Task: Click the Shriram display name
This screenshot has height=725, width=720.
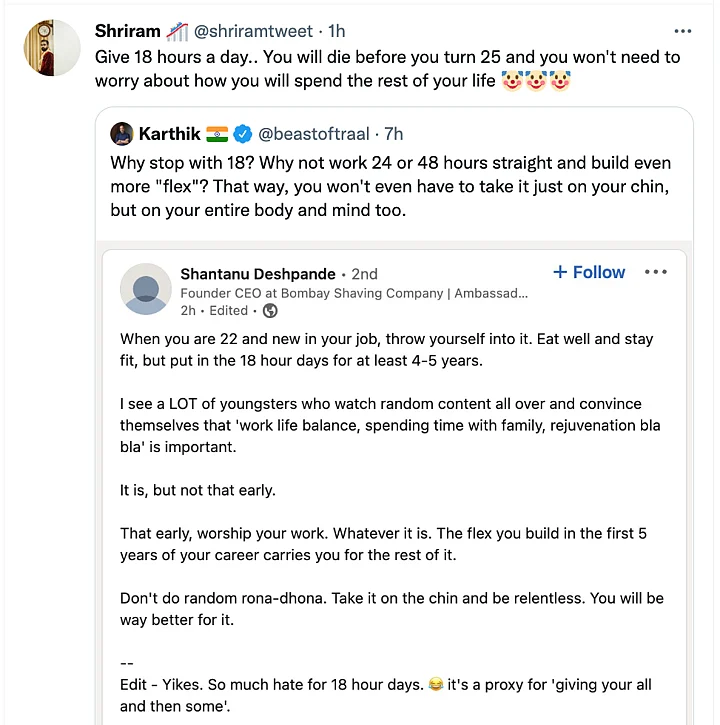Action: 127,31
